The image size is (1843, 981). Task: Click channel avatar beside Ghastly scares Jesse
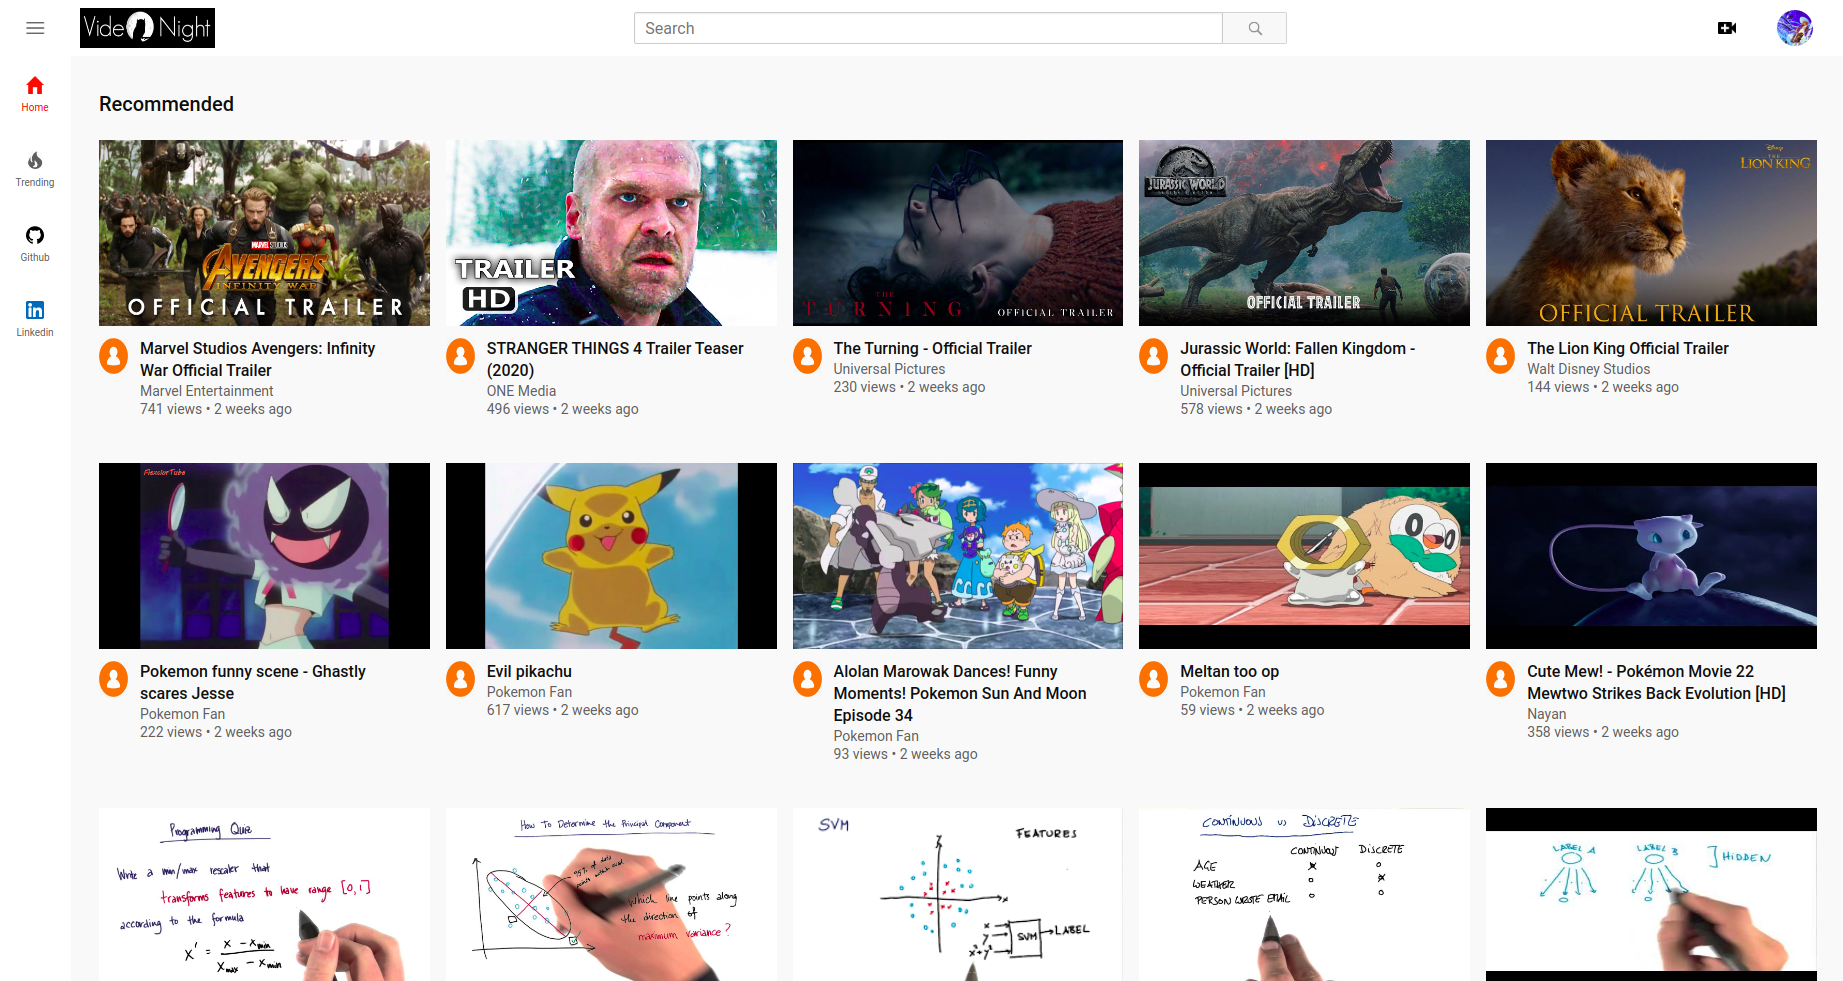click(114, 679)
